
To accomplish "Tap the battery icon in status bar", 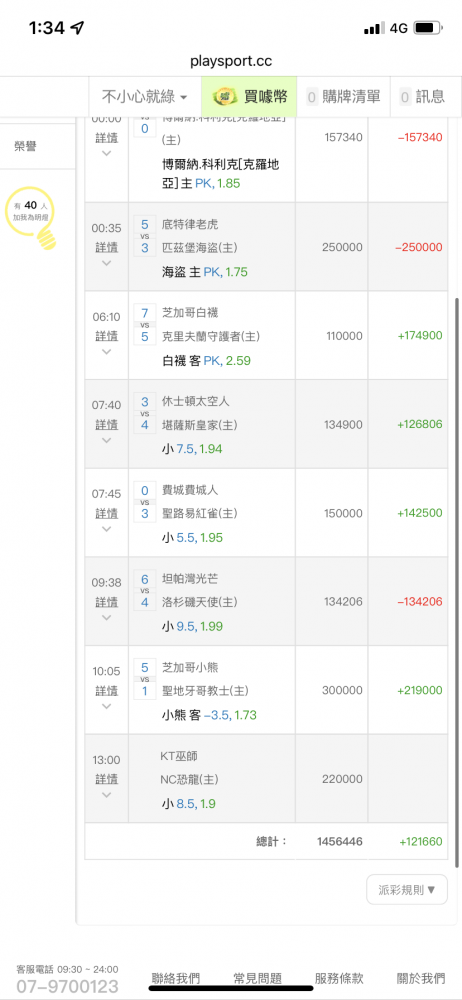I will click(428, 28).
